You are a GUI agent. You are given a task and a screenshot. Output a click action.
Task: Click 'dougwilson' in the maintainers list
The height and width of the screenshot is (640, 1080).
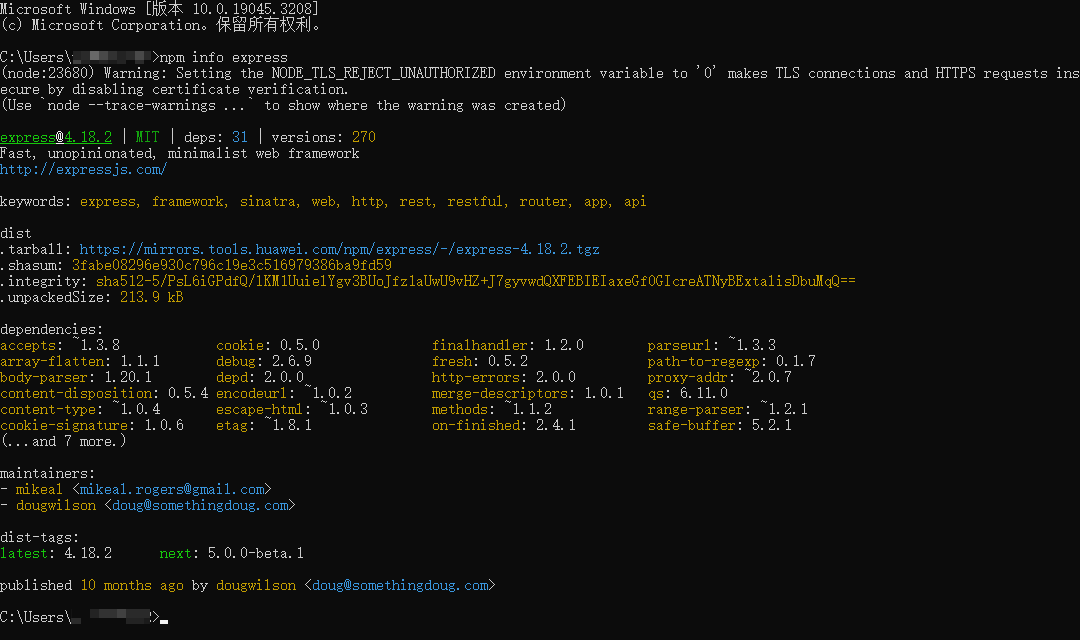tap(56, 506)
